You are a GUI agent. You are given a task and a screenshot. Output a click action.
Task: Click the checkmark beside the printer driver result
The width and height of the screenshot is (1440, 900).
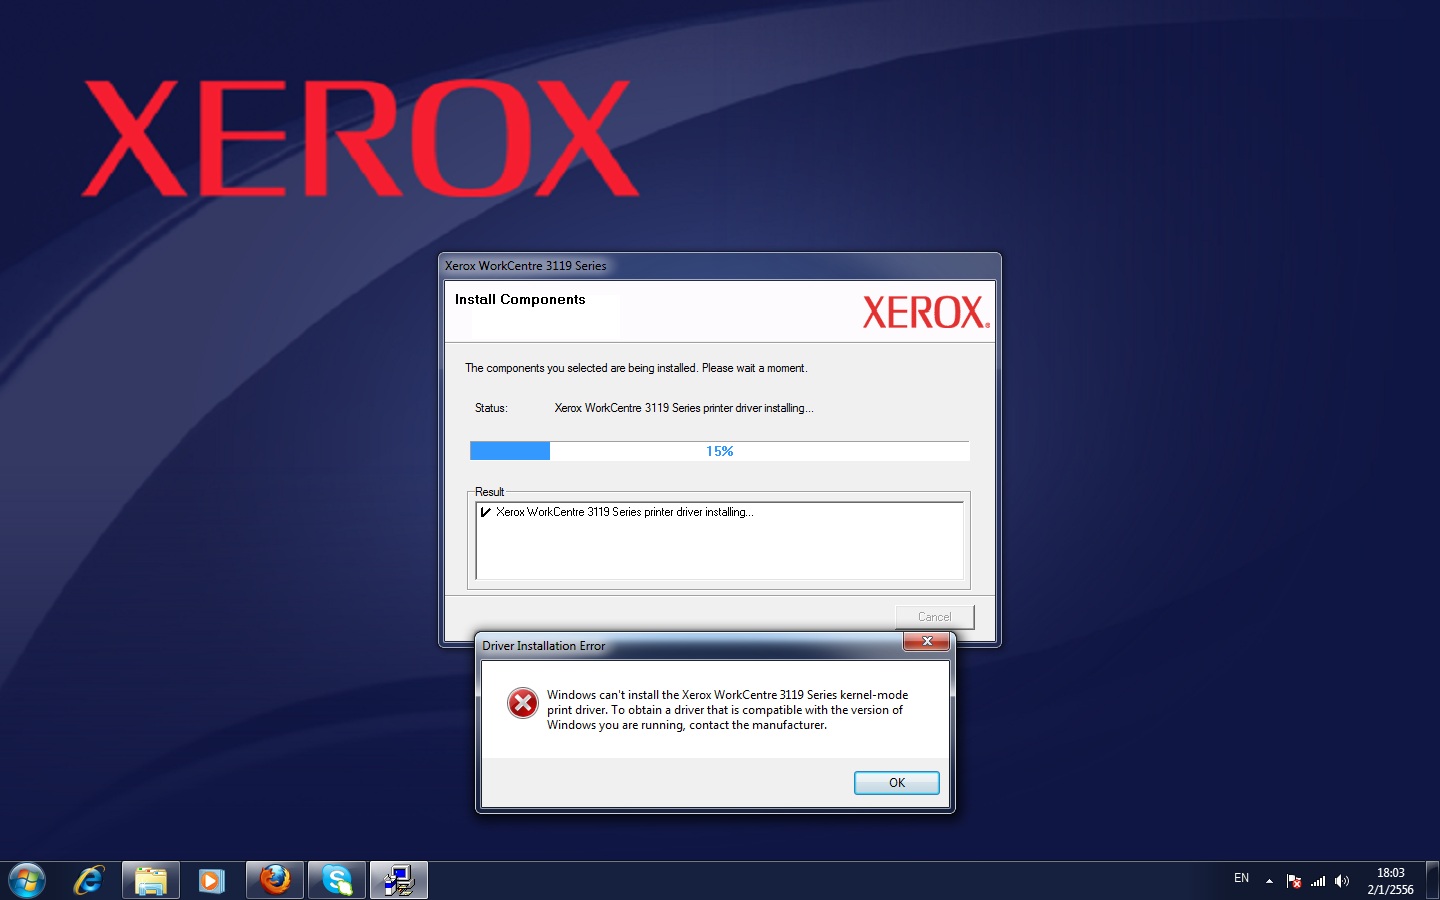pos(486,512)
